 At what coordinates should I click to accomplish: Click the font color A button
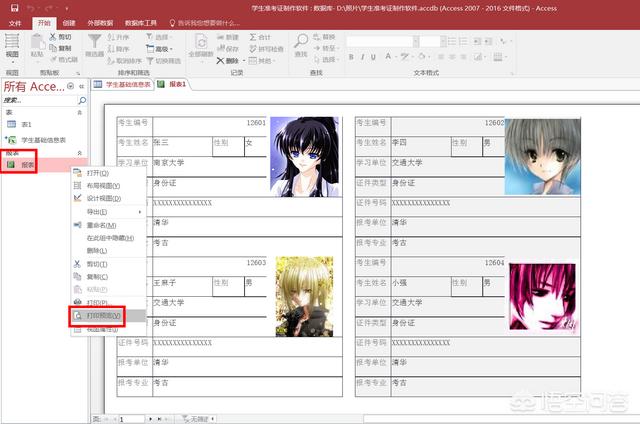pyautogui.click(x=388, y=57)
